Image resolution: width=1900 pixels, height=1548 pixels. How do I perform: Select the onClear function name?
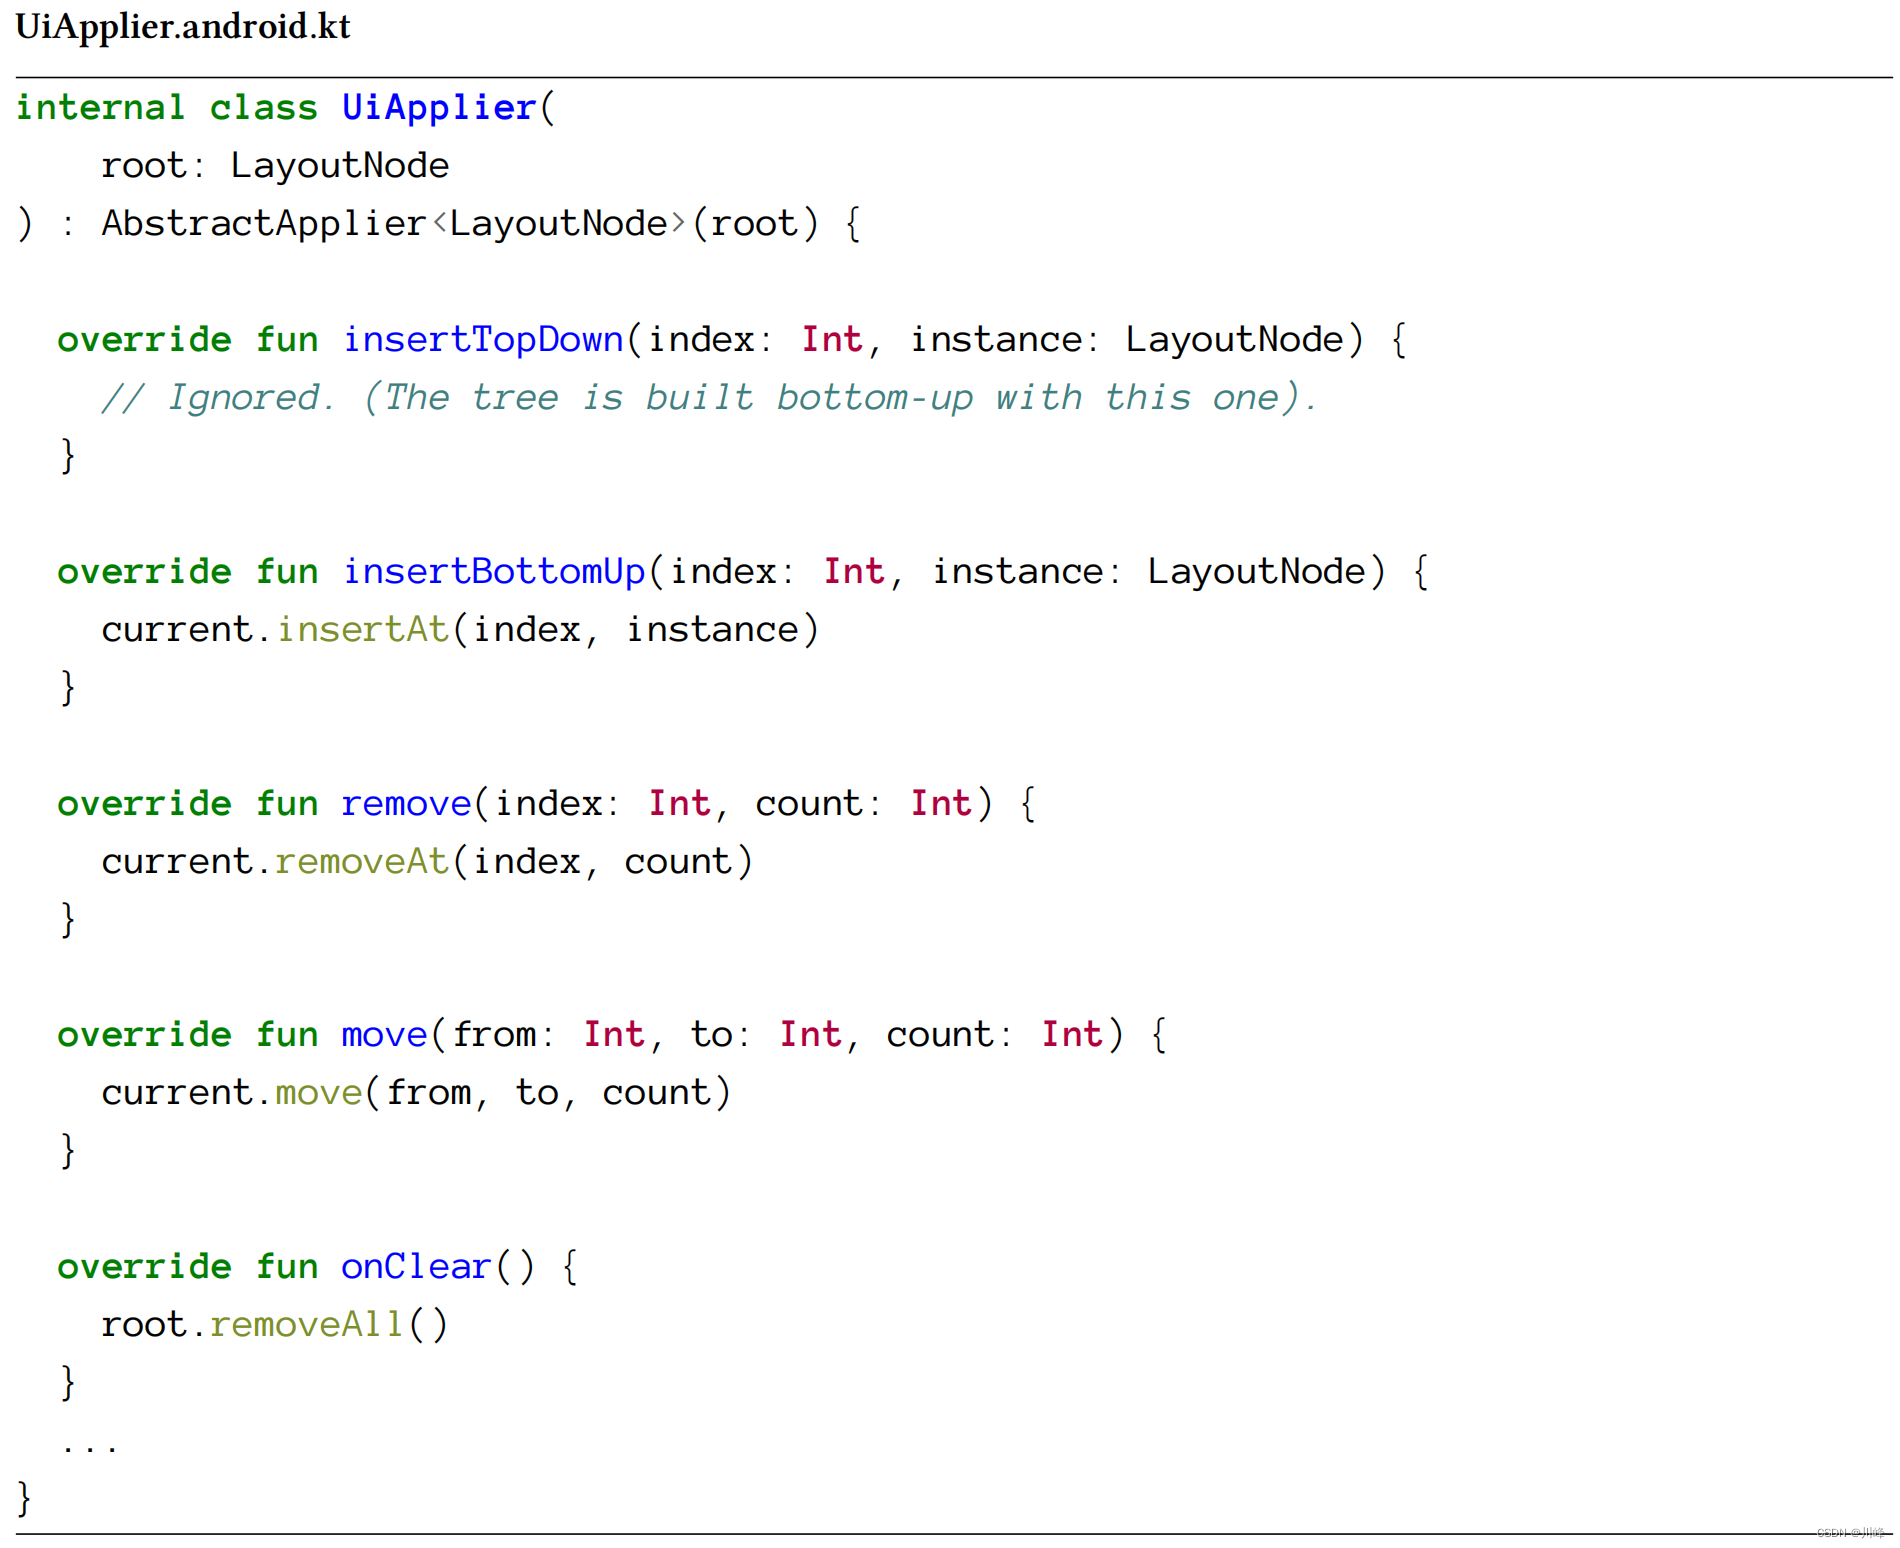click(416, 1267)
